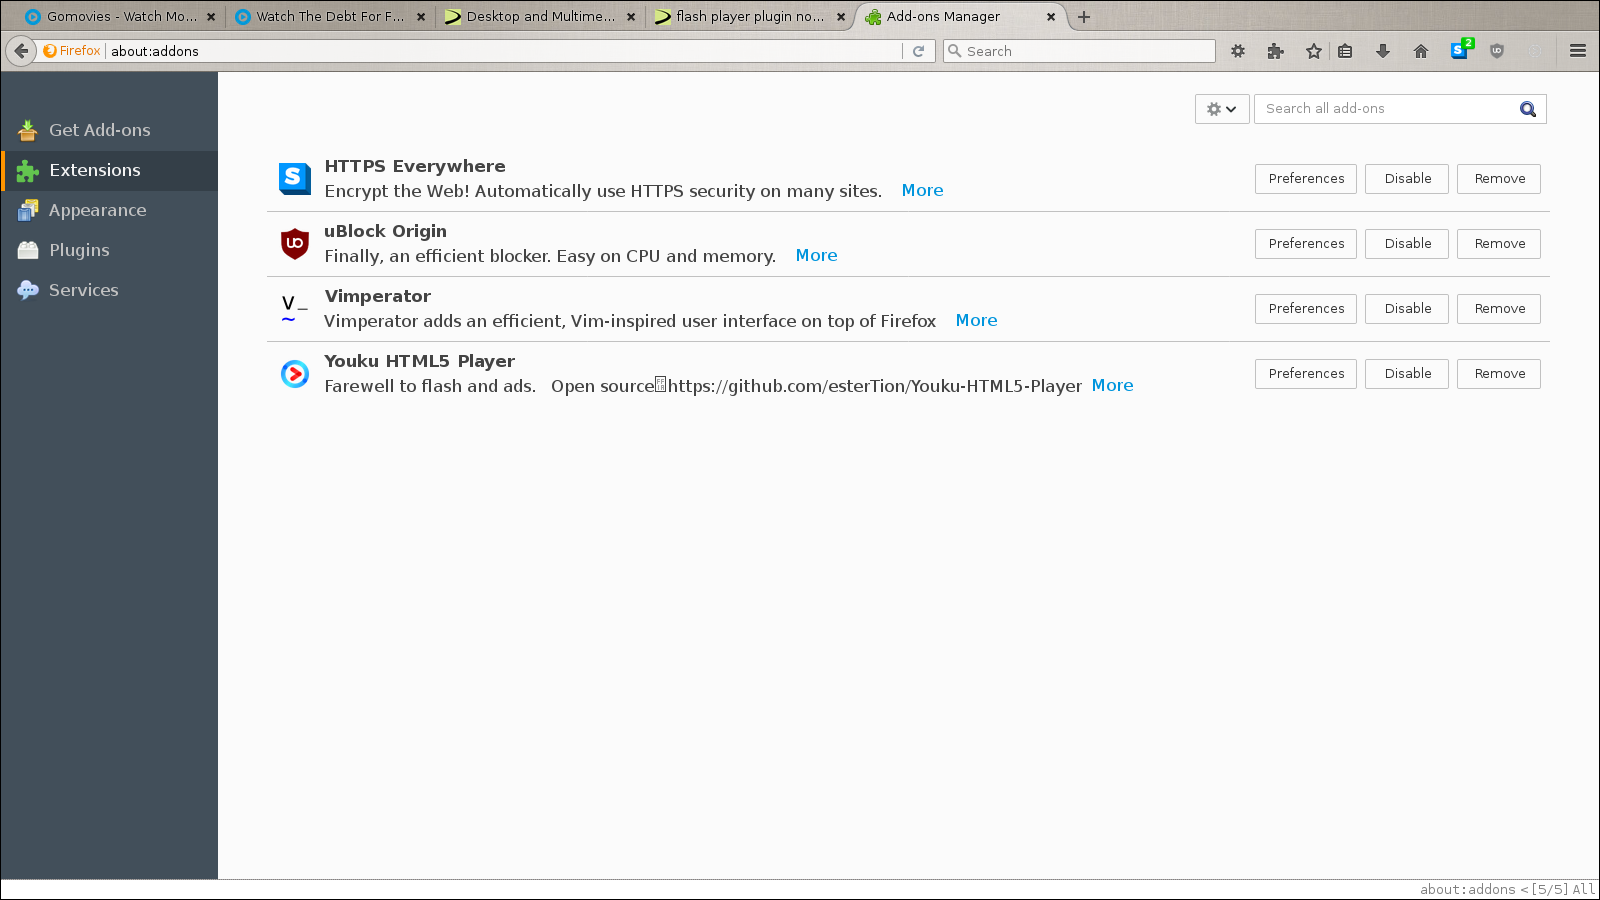This screenshot has height=900, width=1600.
Task: Click the Vimperator extension title
Action: point(377,296)
